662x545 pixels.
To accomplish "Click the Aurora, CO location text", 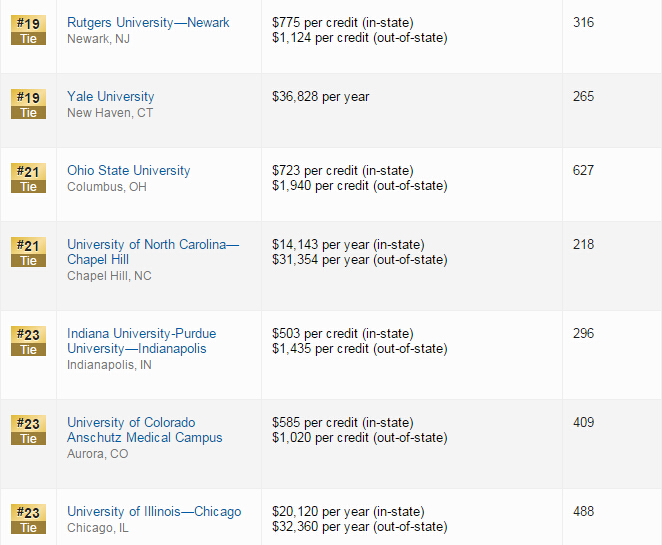I will (98, 454).
